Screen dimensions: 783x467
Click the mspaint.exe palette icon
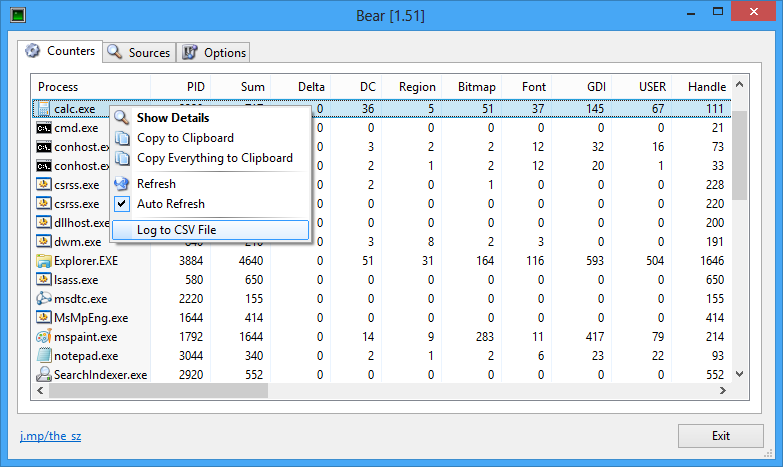[44, 337]
